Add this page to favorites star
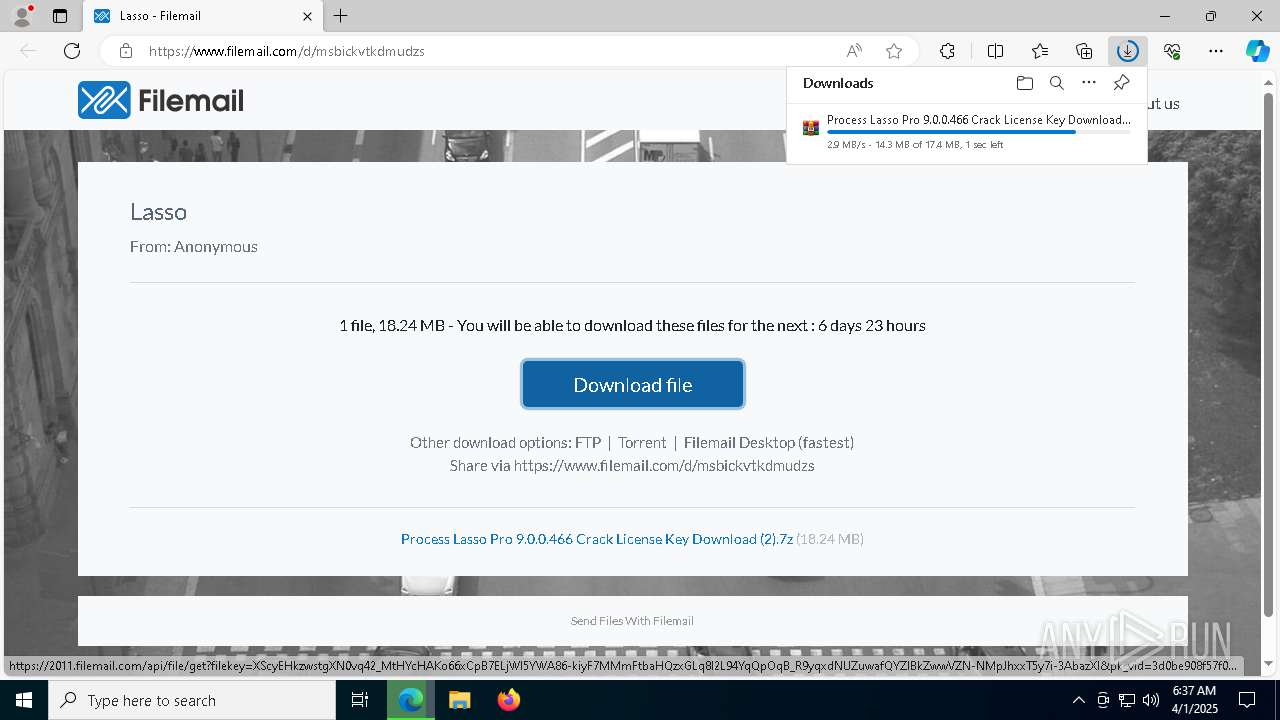The height and width of the screenshot is (720, 1280). [x=894, y=51]
